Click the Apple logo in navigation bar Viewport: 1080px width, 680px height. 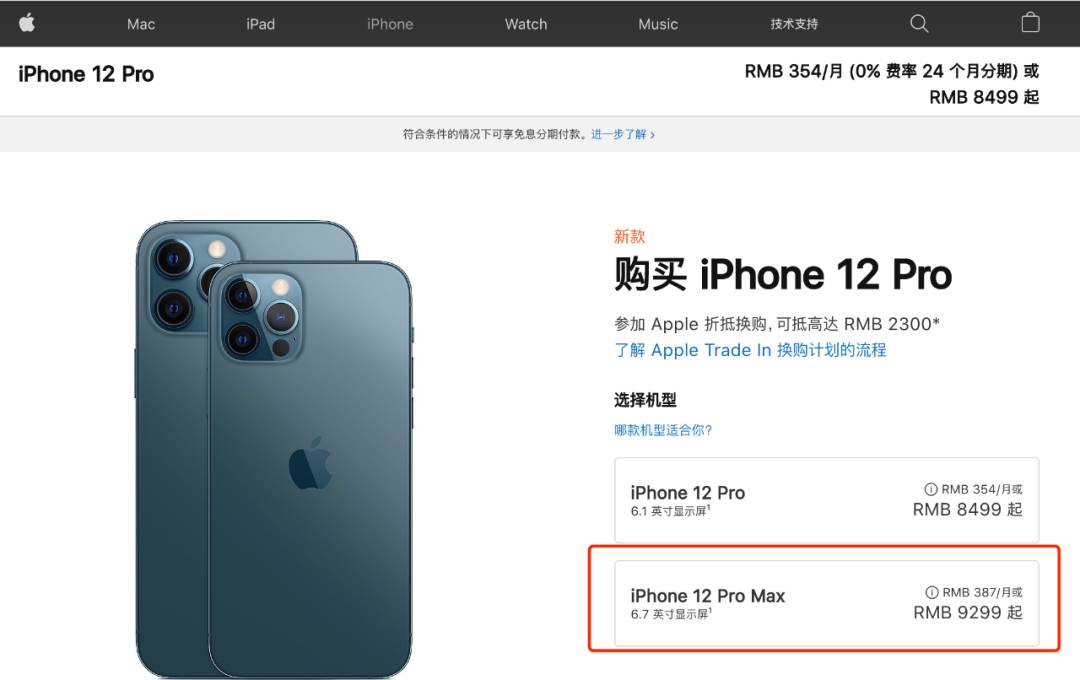click(x=27, y=23)
